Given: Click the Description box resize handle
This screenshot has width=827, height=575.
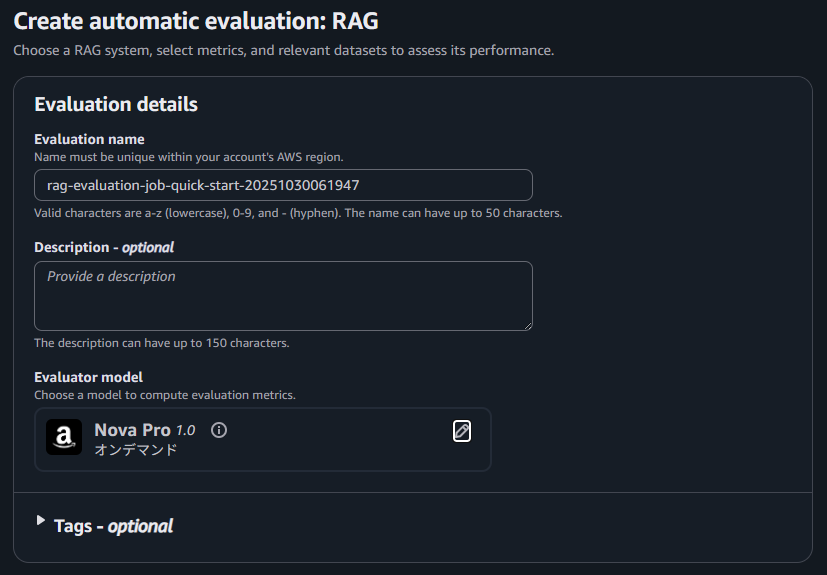Looking at the screenshot, I should tap(526, 324).
